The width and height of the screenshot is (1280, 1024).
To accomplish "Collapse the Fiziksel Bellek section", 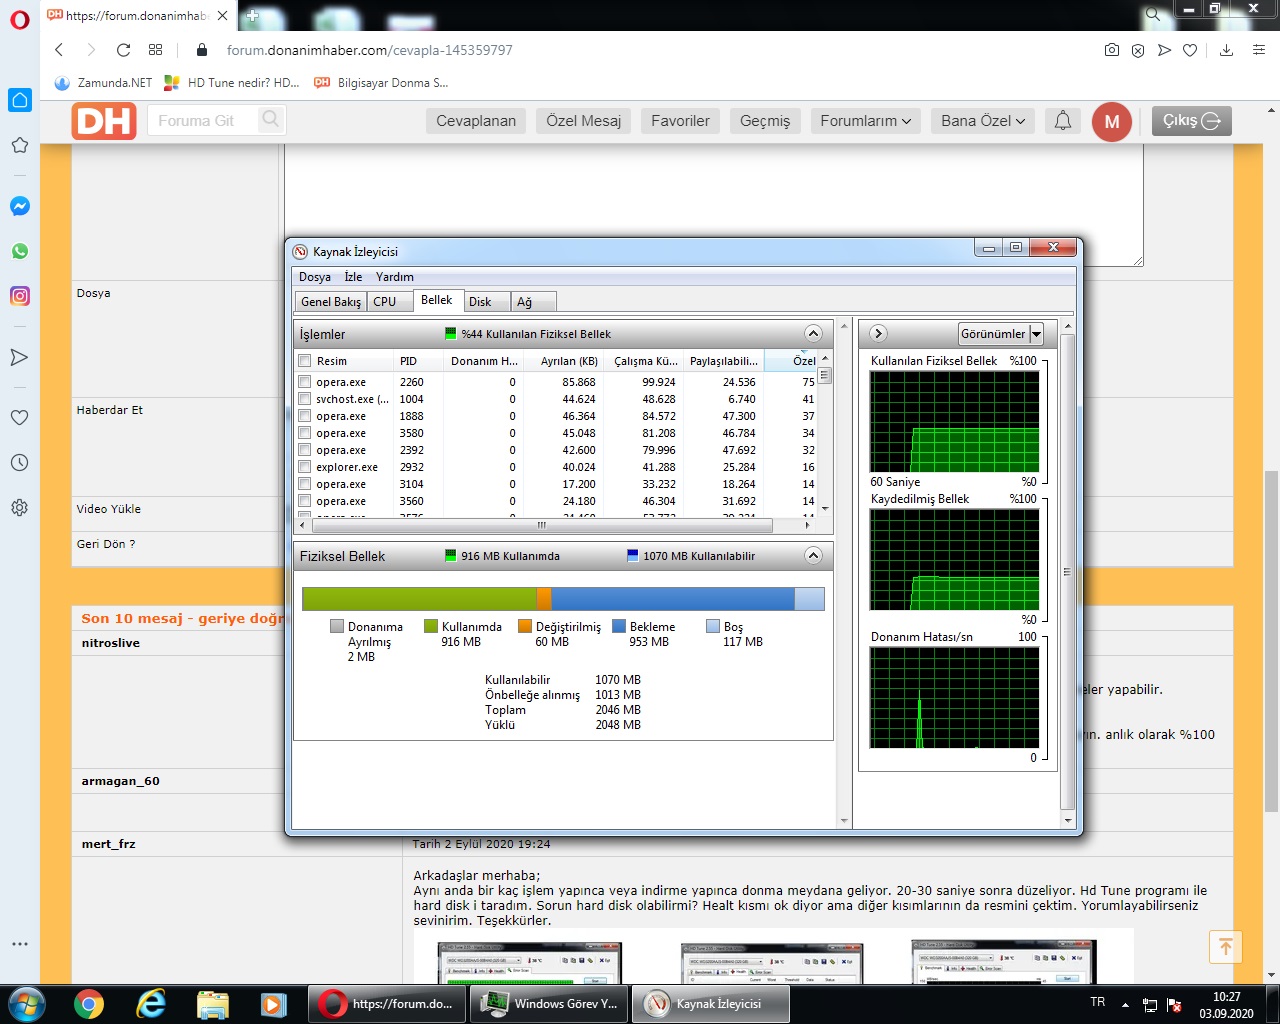I will [813, 556].
